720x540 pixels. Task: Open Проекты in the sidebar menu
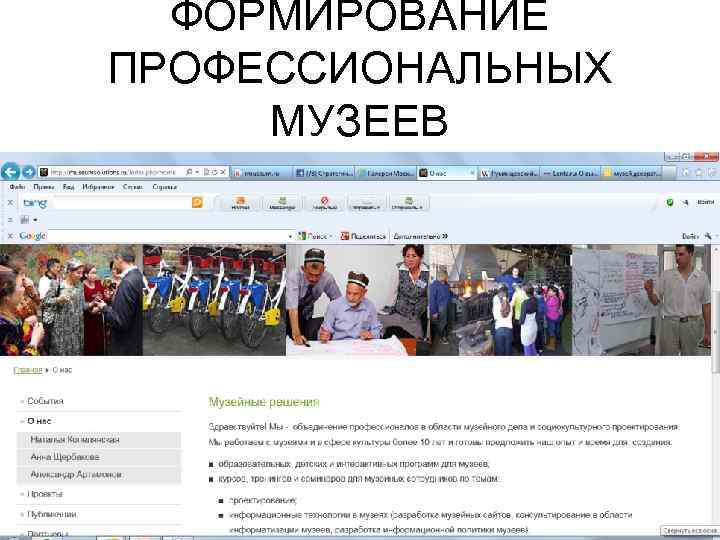(45, 494)
